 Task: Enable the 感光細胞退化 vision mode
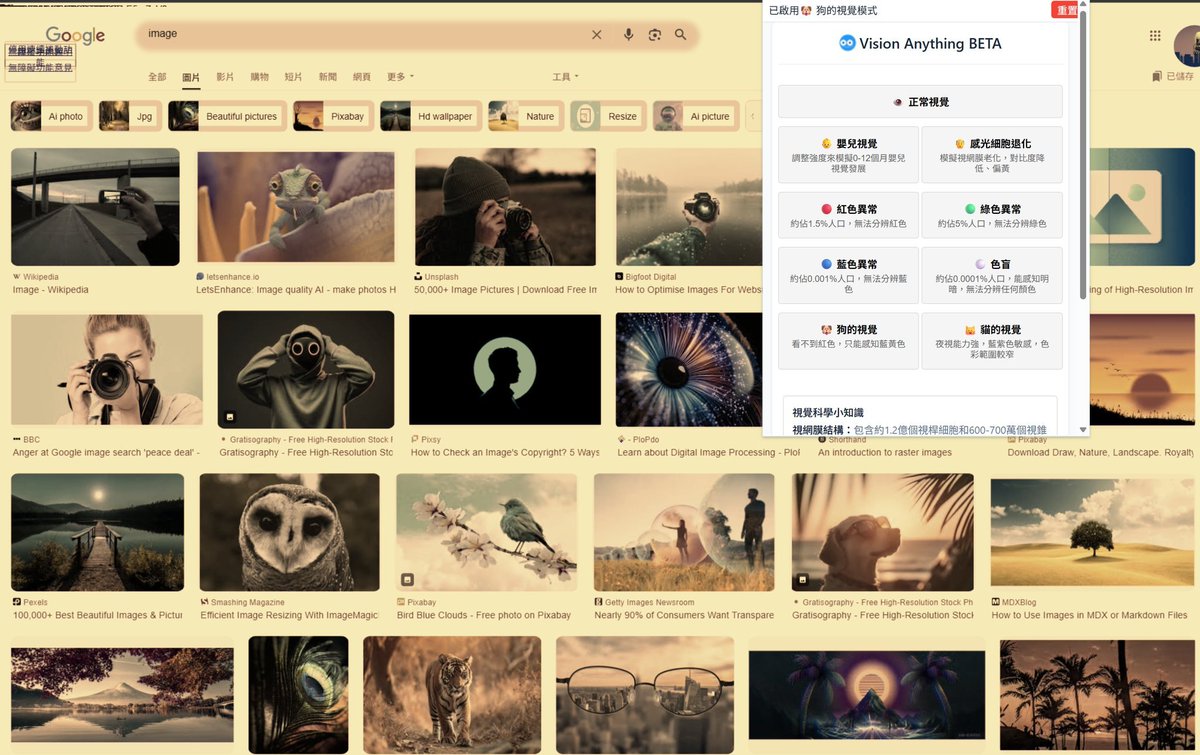pos(991,154)
